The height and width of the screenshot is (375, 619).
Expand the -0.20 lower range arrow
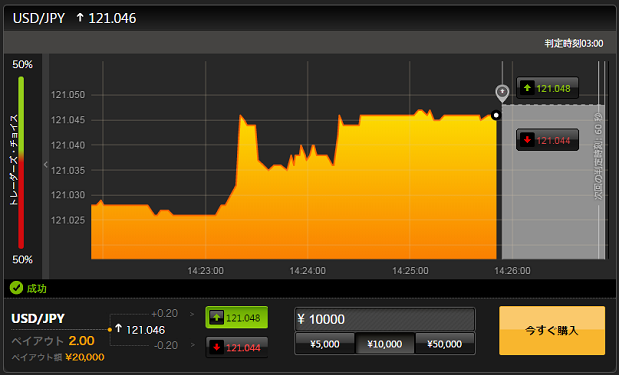click(x=192, y=345)
